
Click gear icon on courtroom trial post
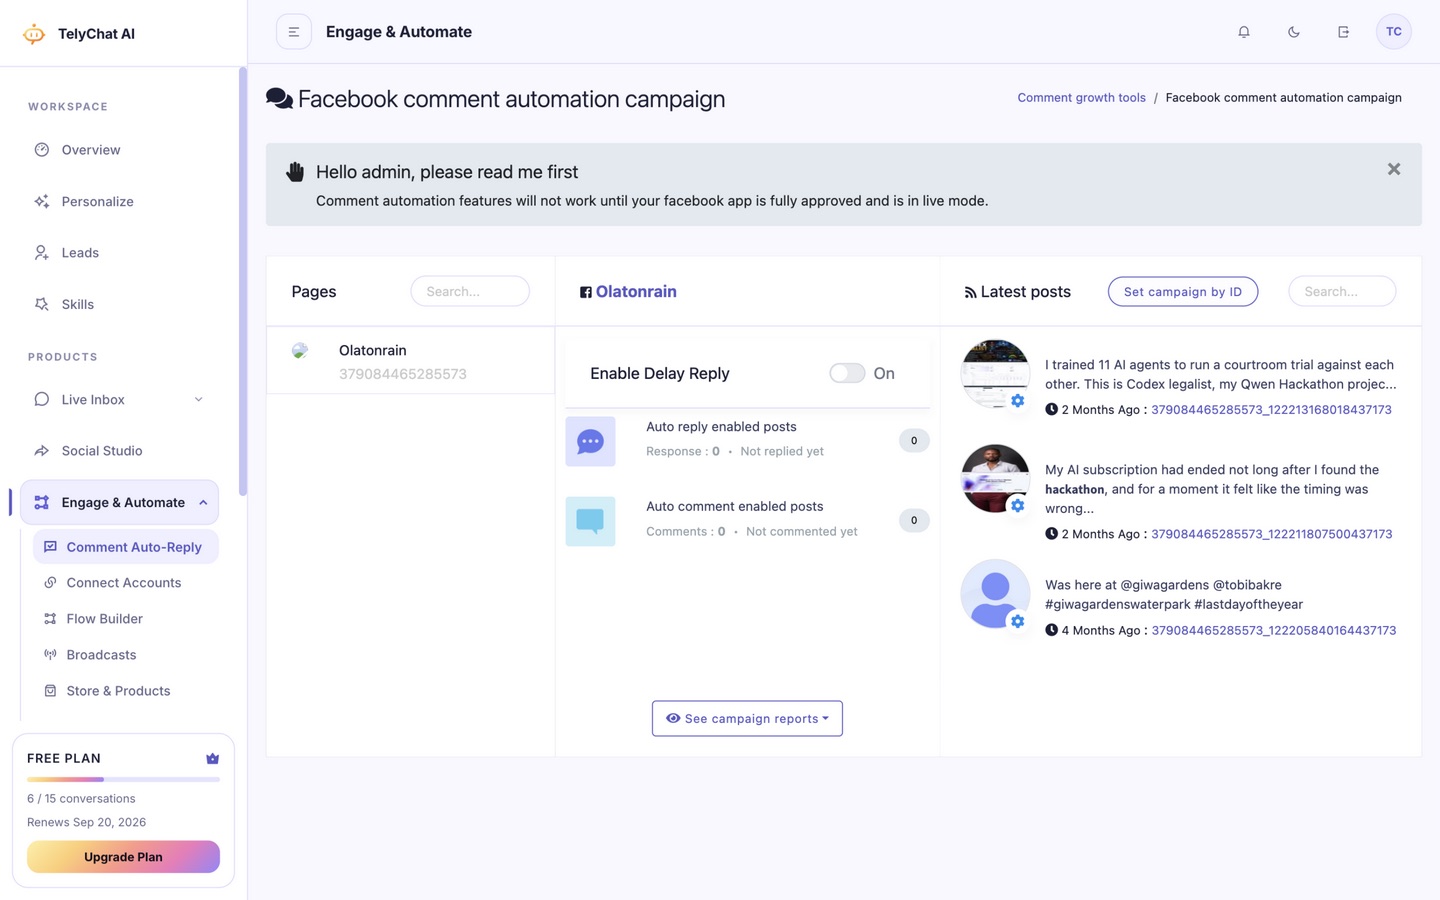pos(1017,401)
